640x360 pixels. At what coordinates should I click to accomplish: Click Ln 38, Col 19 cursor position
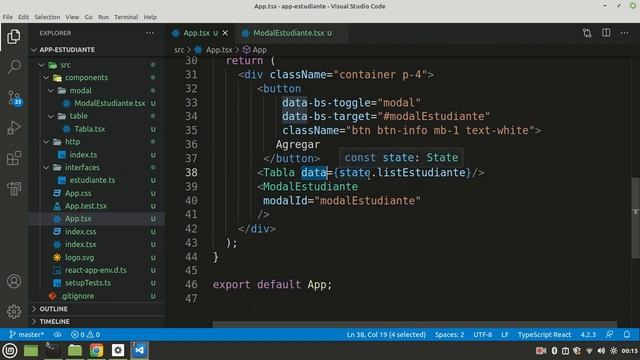pyautogui.click(x=386, y=335)
